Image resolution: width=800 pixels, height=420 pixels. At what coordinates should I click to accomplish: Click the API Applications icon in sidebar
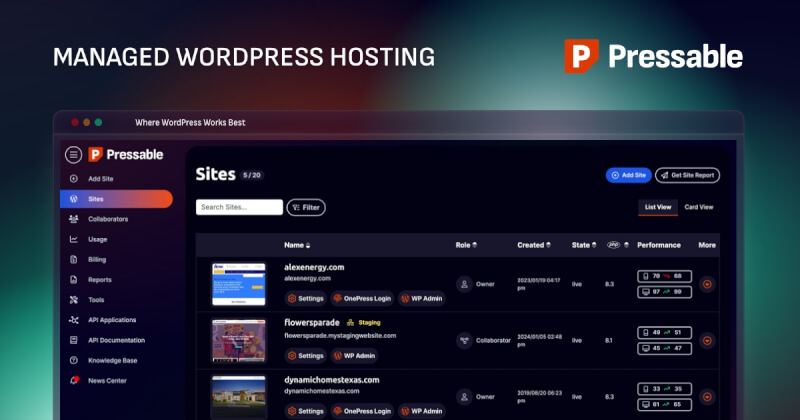[x=73, y=320]
